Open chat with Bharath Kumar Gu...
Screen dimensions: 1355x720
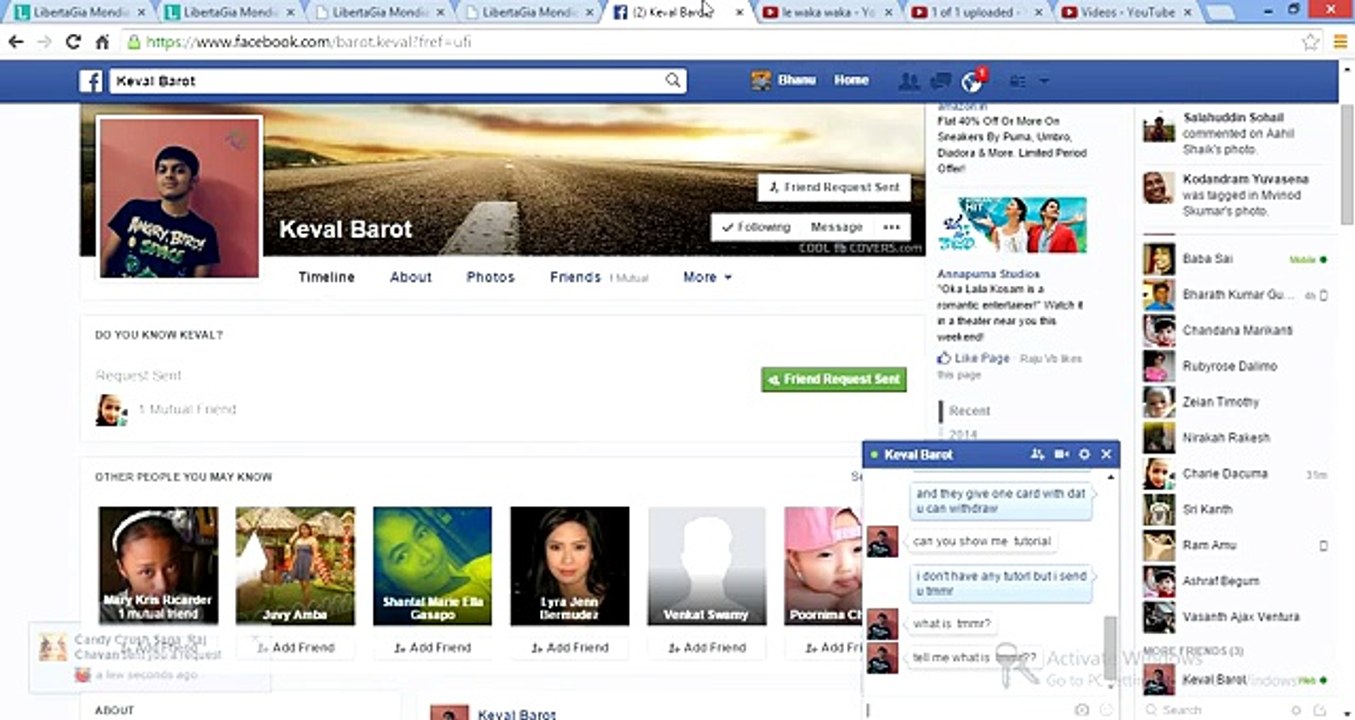point(1236,295)
